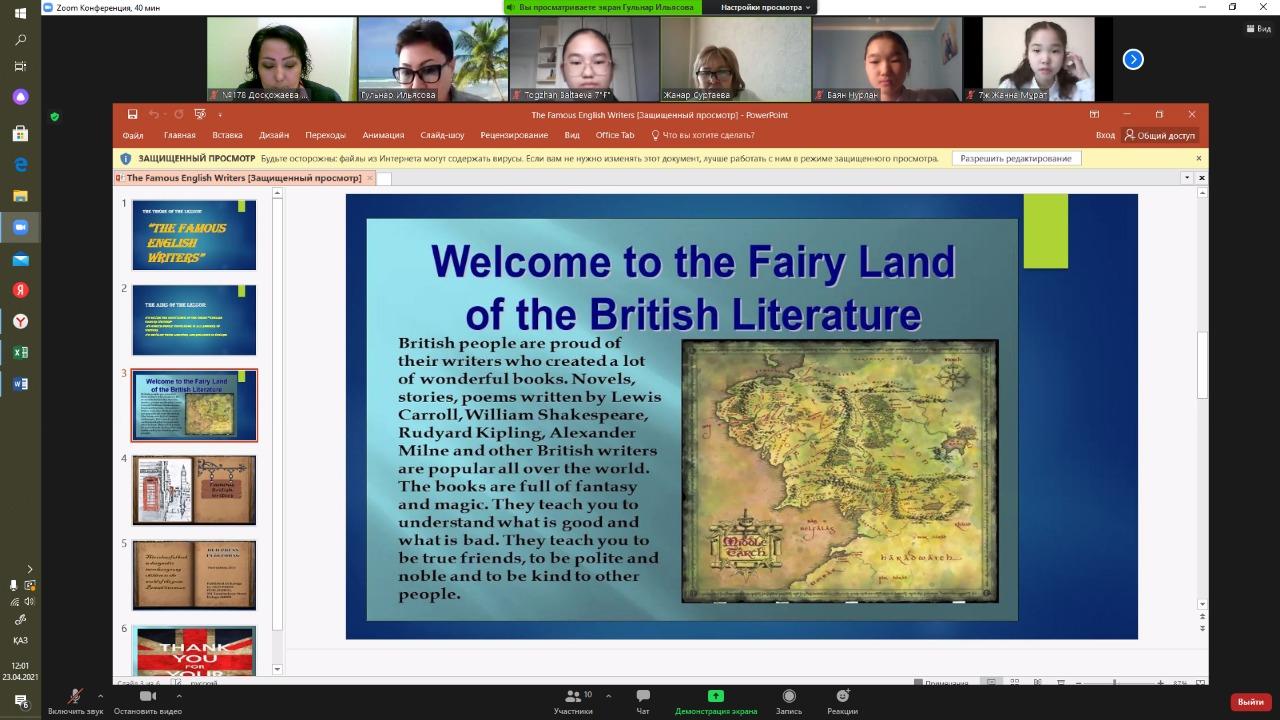Click the green screen share icon
The height and width of the screenshot is (720, 1280).
(715, 696)
